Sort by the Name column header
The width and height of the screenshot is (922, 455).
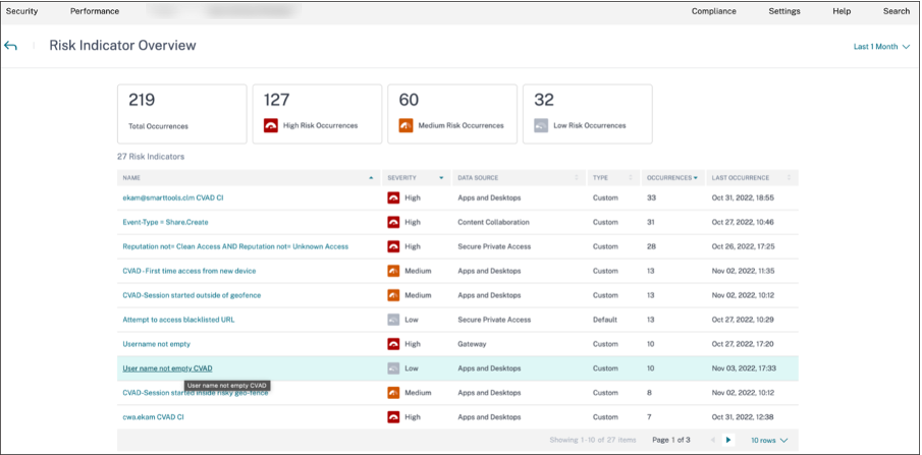(x=131, y=178)
